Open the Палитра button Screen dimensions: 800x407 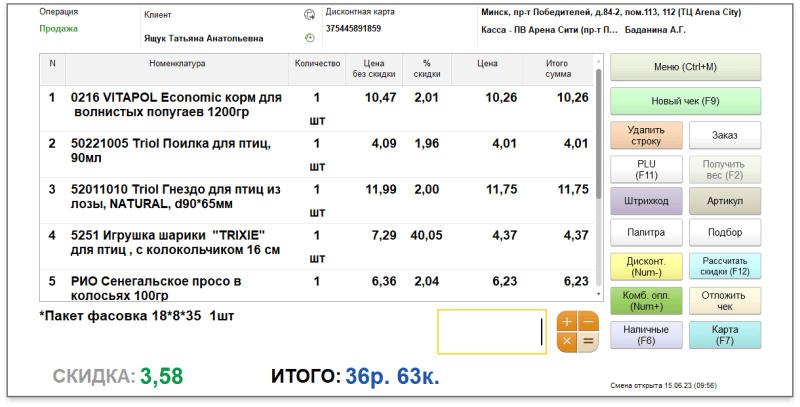pos(646,233)
